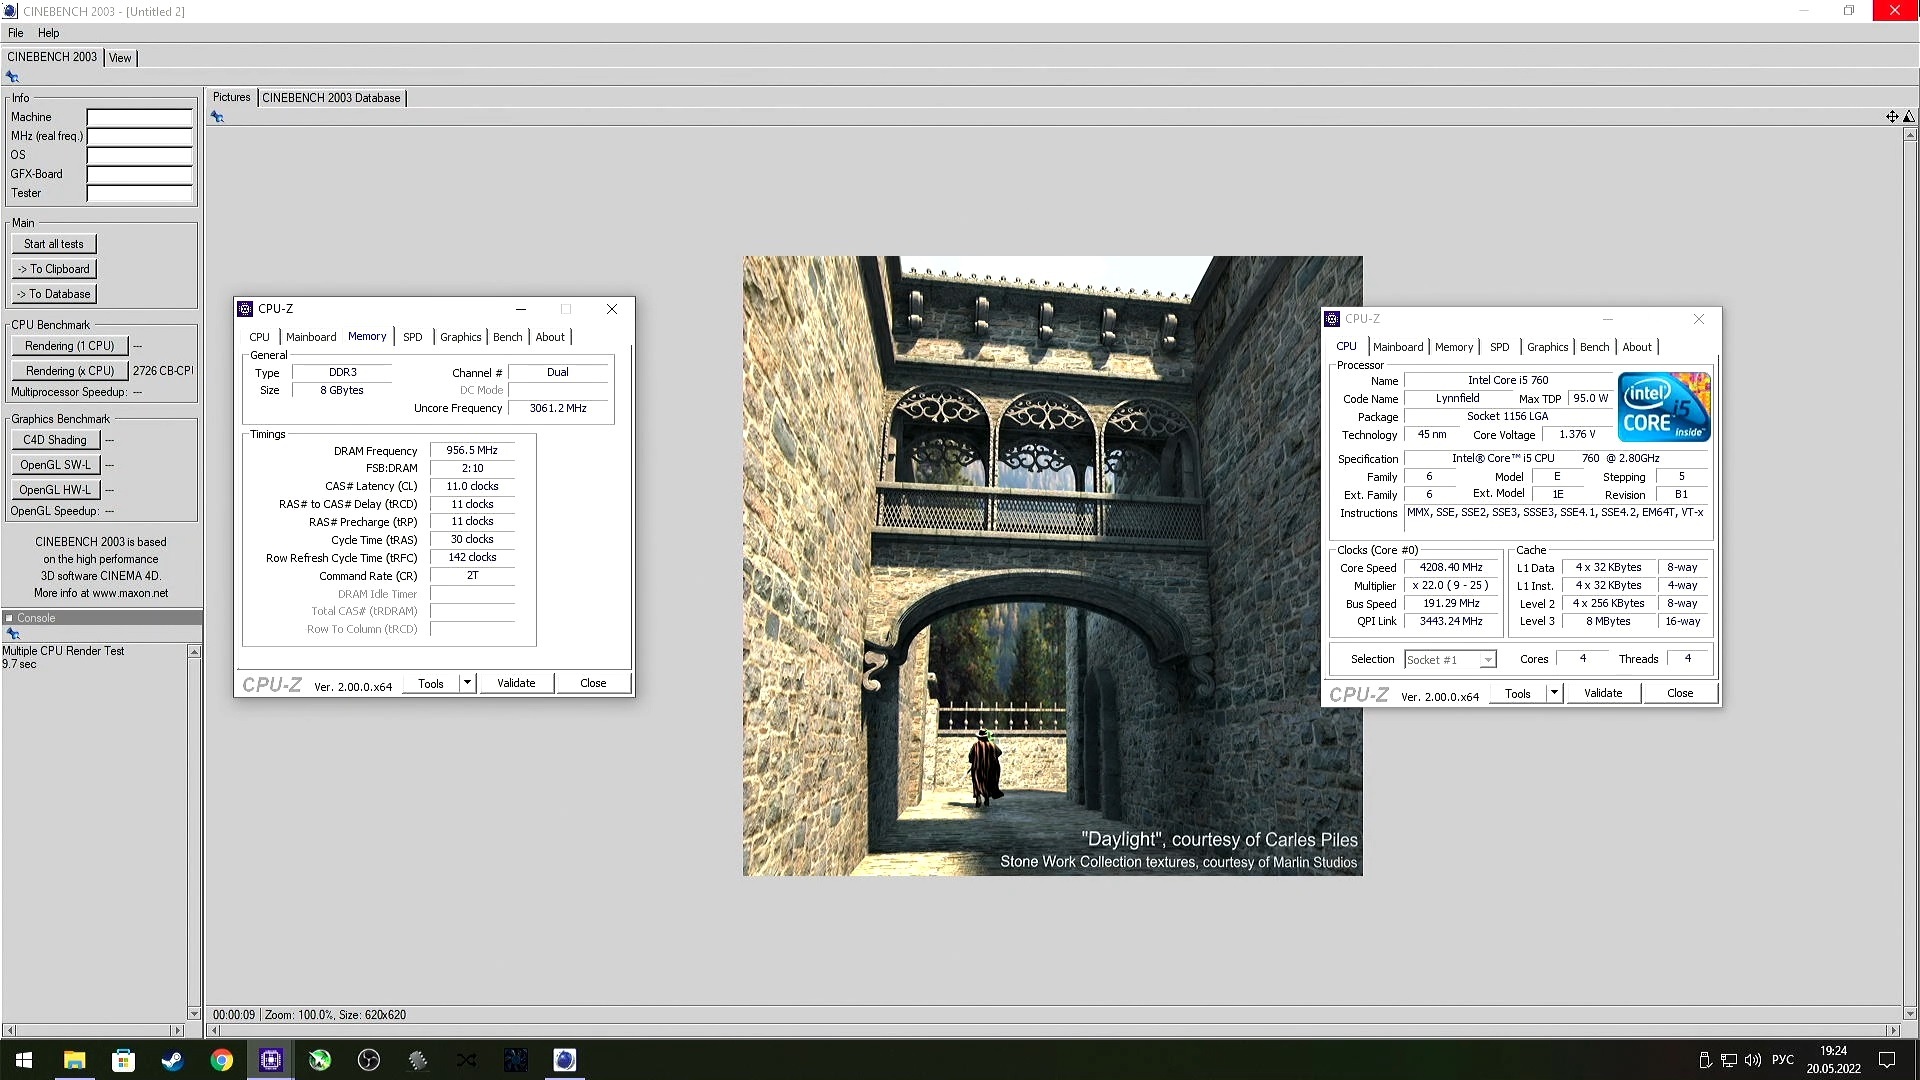Switch to Memory tab in processor CPU-Z window
The image size is (1920, 1080).
(1454, 347)
